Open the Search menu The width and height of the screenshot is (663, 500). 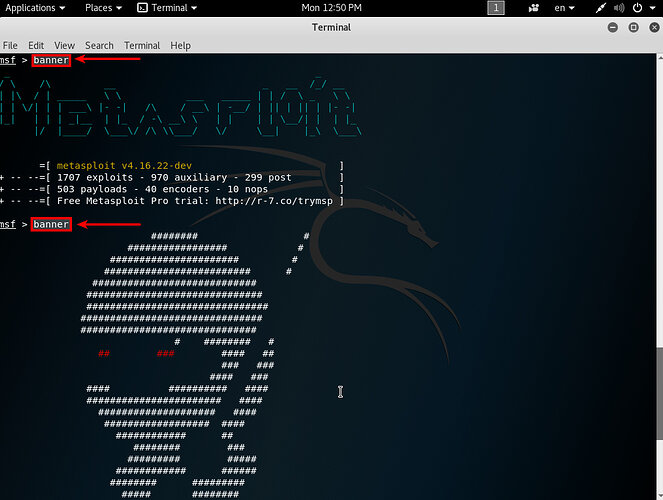tap(99, 45)
